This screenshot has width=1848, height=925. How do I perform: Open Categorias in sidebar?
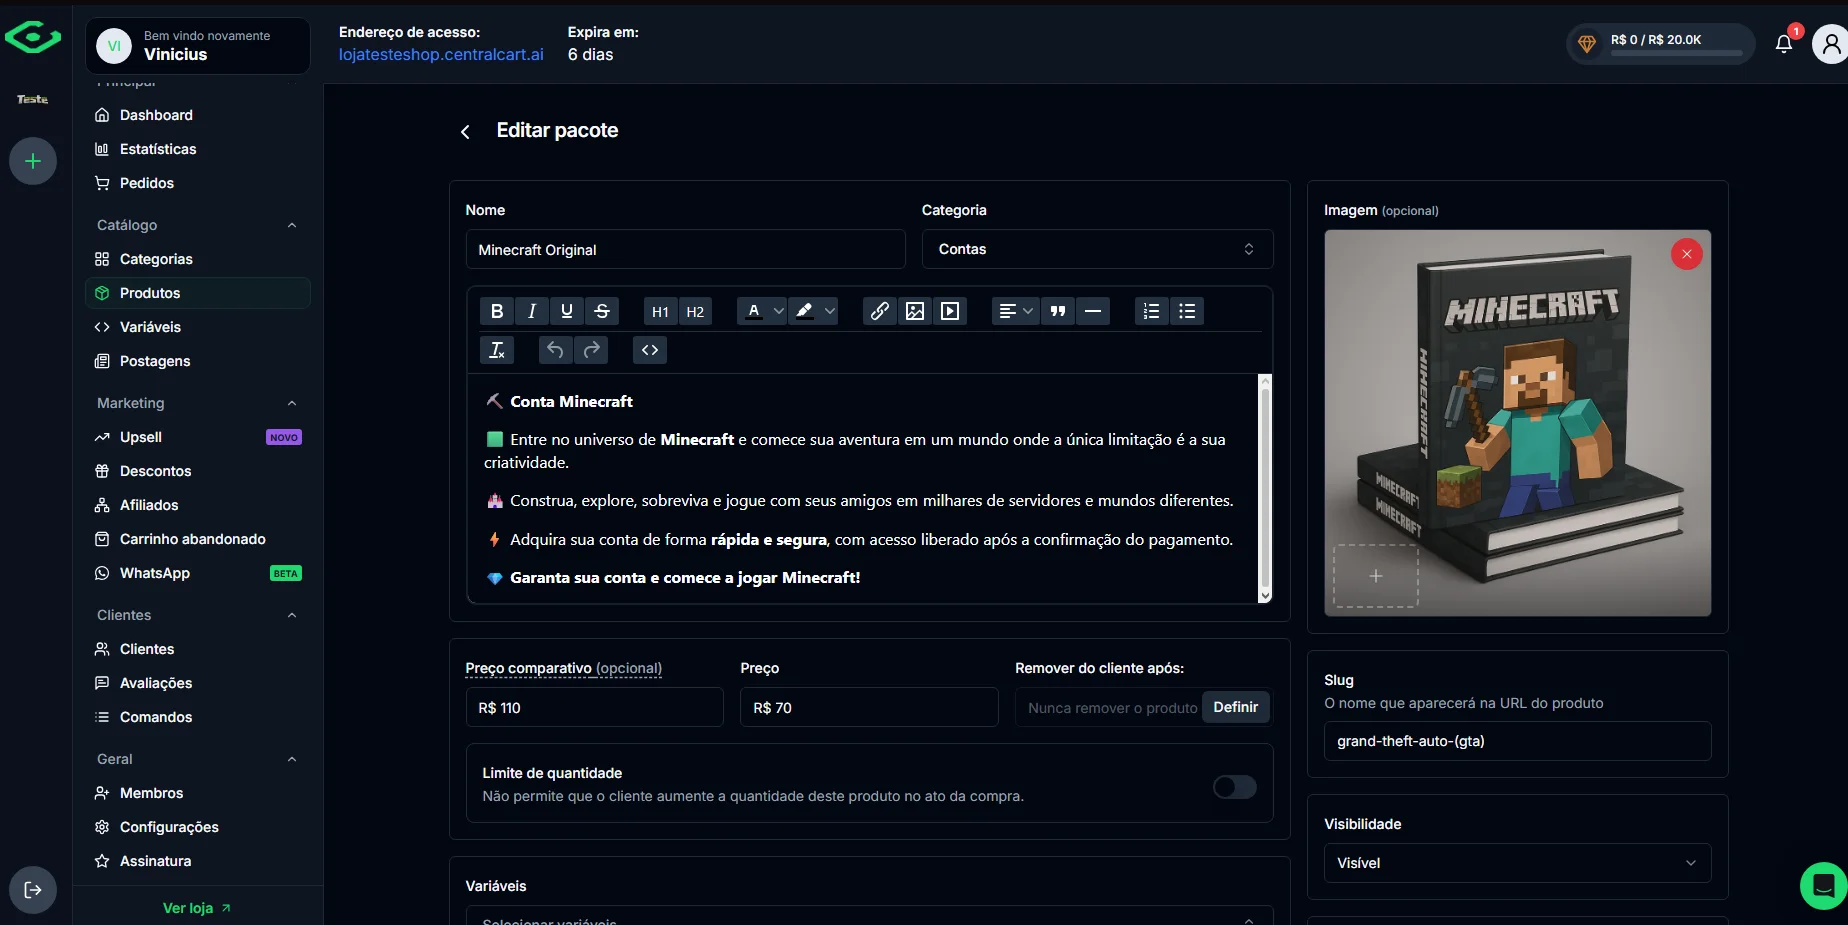[x=198, y=259]
